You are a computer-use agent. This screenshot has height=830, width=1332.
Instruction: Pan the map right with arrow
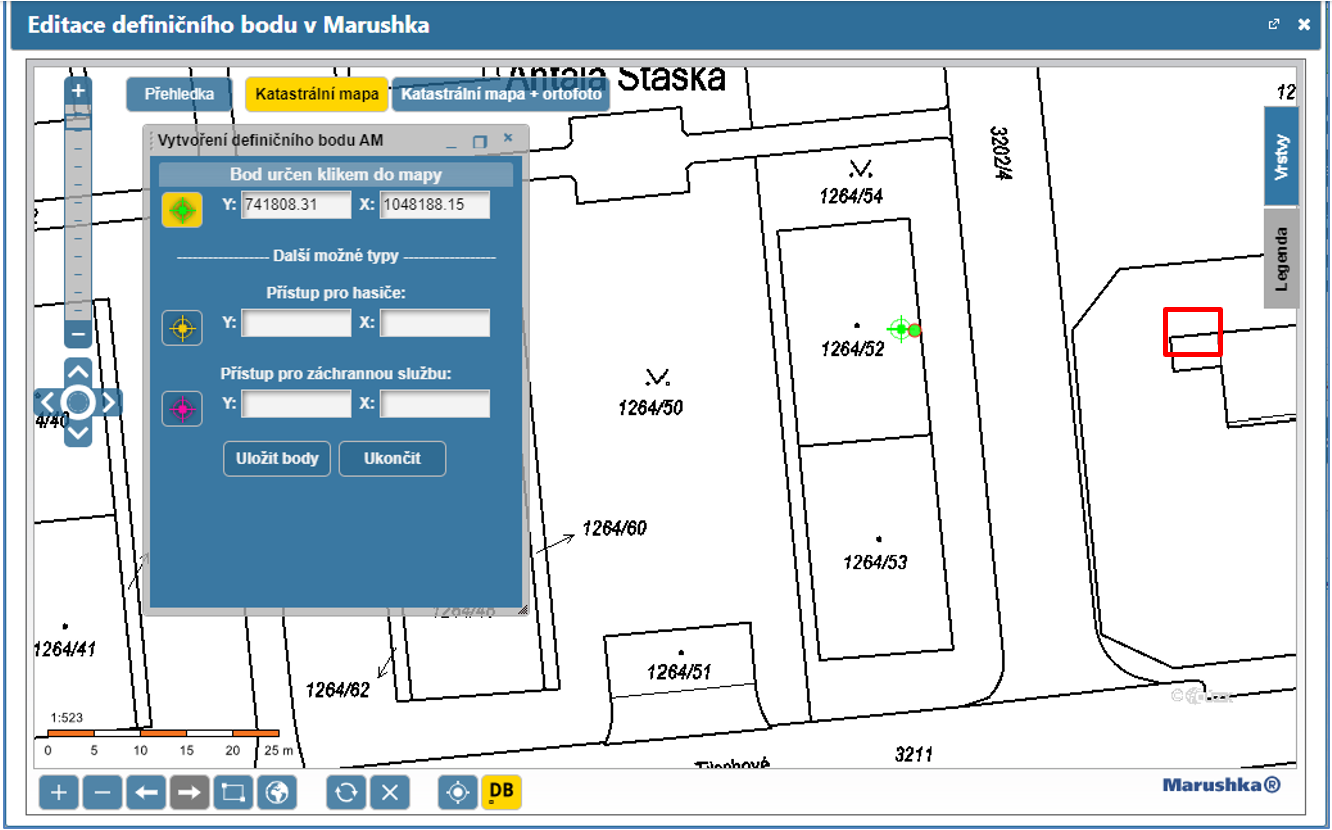[110, 402]
